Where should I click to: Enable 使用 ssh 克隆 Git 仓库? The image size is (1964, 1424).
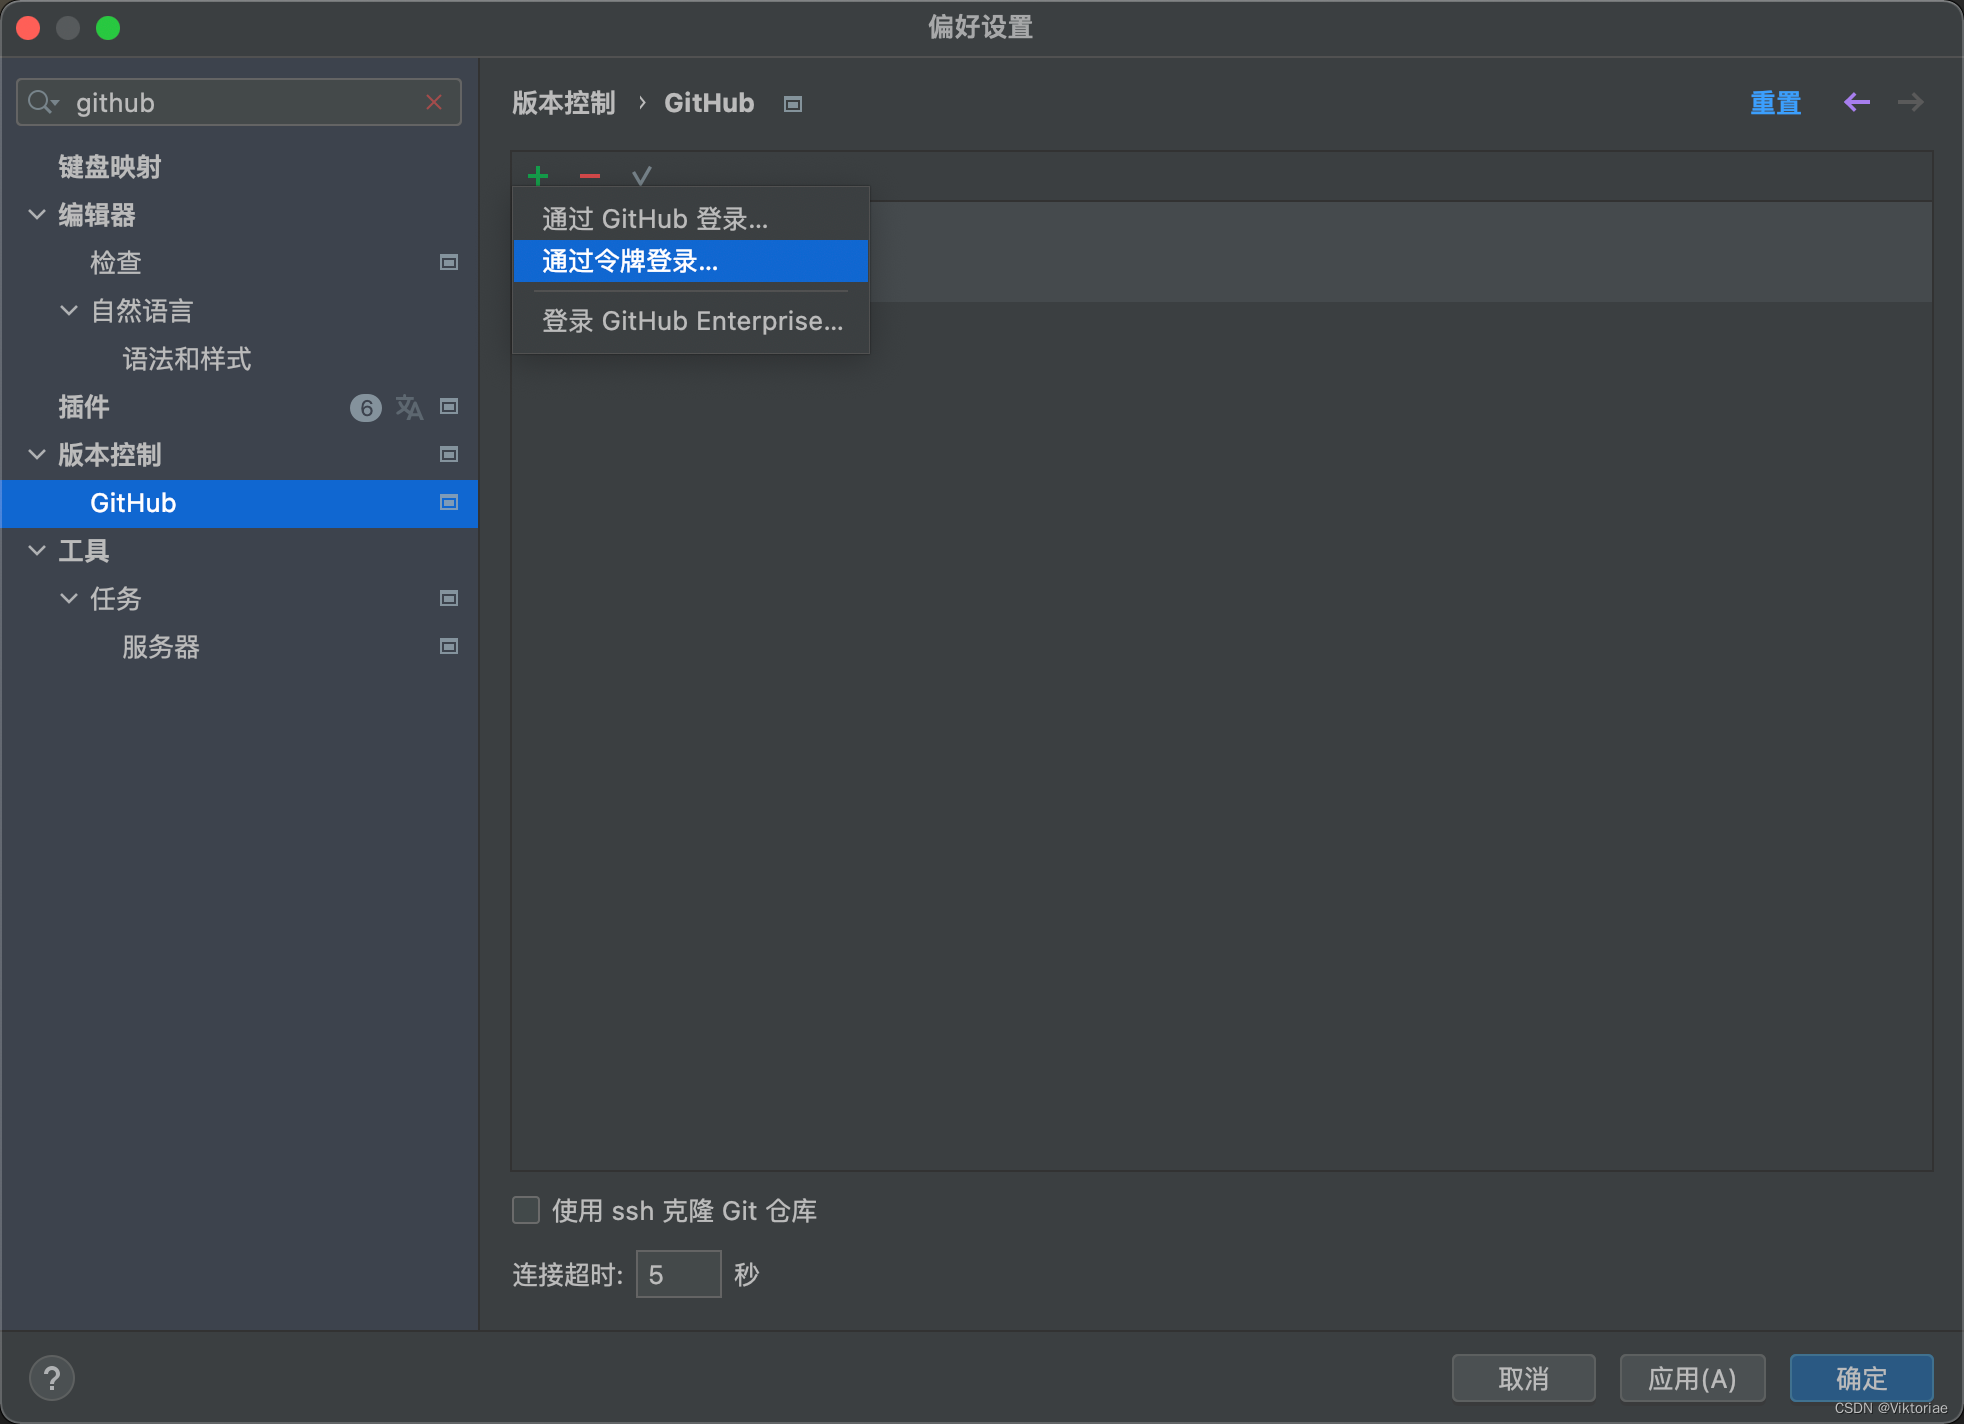525,1210
